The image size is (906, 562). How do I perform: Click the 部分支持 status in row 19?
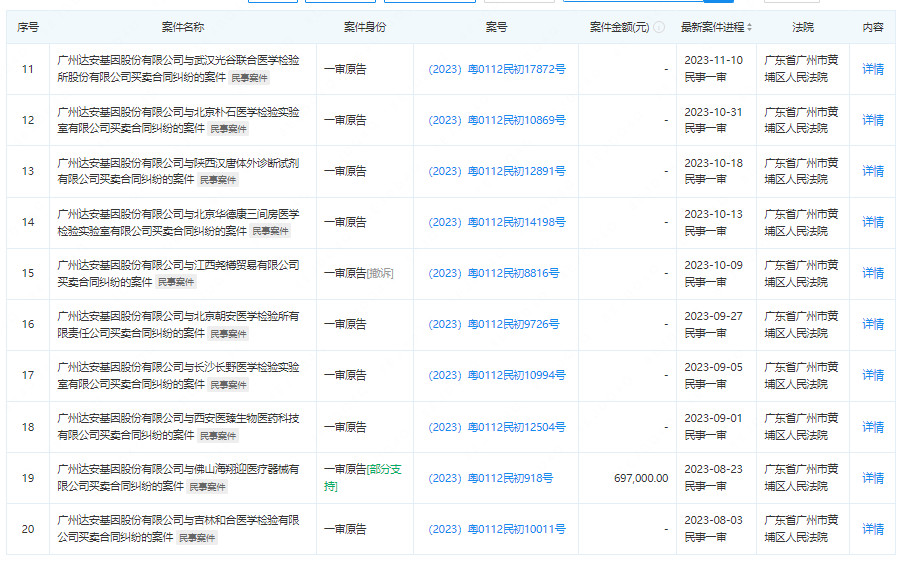384,469
